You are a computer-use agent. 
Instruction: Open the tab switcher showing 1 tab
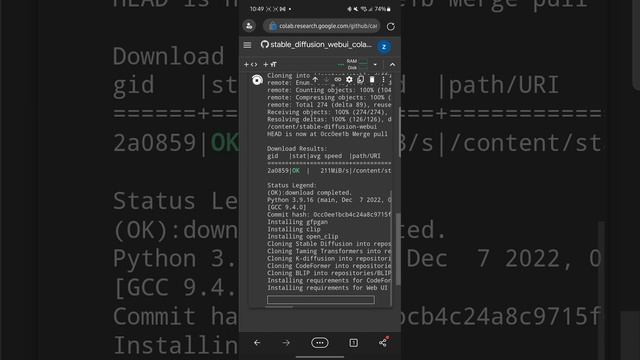353,343
